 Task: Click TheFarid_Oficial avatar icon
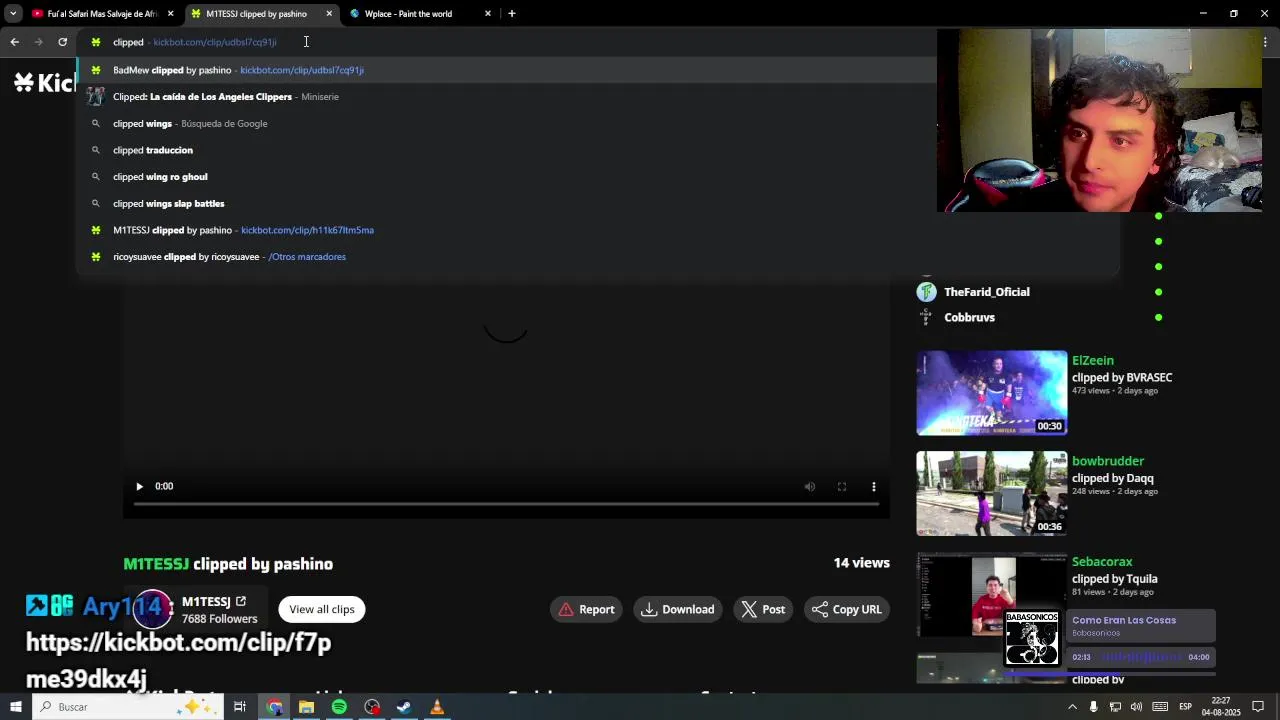tap(927, 292)
